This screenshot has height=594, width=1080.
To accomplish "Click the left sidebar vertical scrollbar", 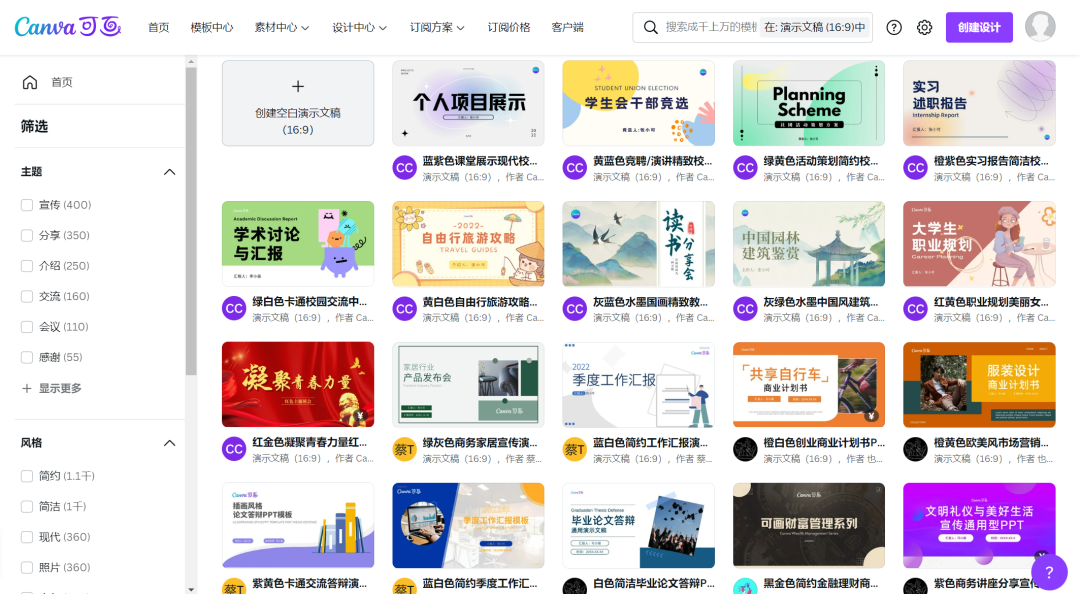I will pyautogui.click(x=191, y=220).
